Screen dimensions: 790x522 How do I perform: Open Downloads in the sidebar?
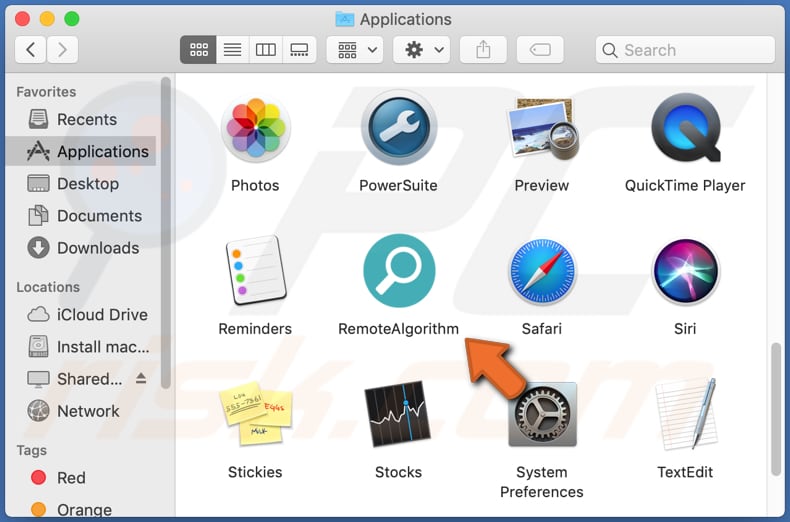81,248
